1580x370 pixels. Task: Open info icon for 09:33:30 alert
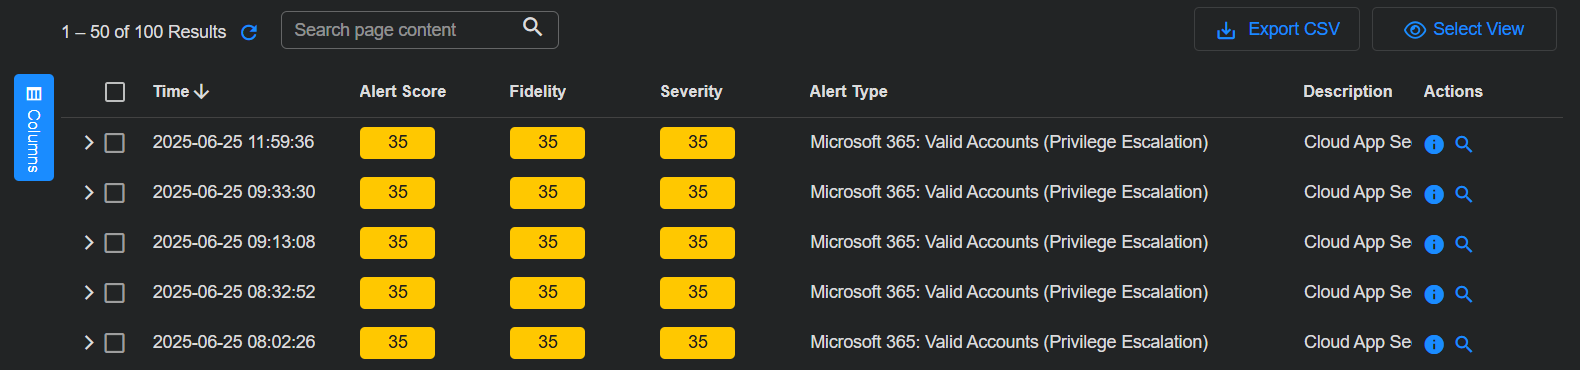pyautogui.click(x=1434, y=194)
